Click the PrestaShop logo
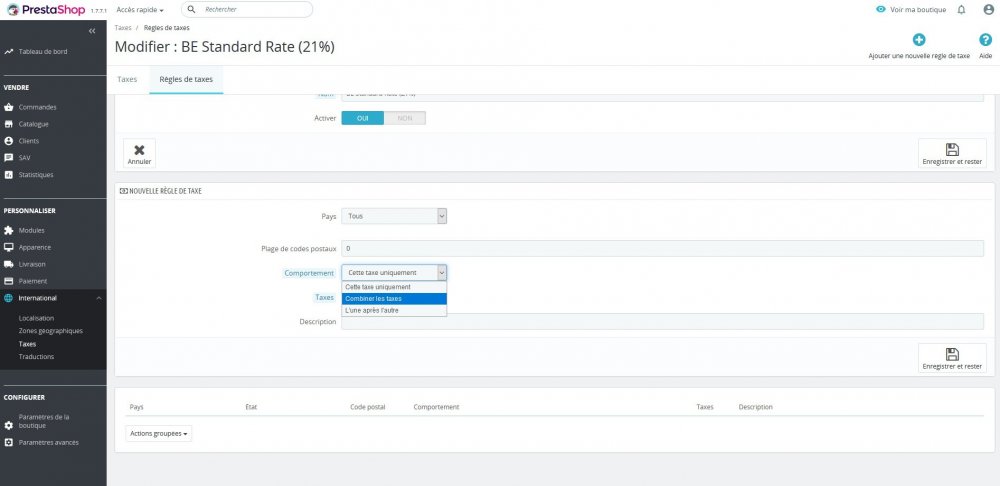Screen dimensions: 1000x486 pos(46,10)
